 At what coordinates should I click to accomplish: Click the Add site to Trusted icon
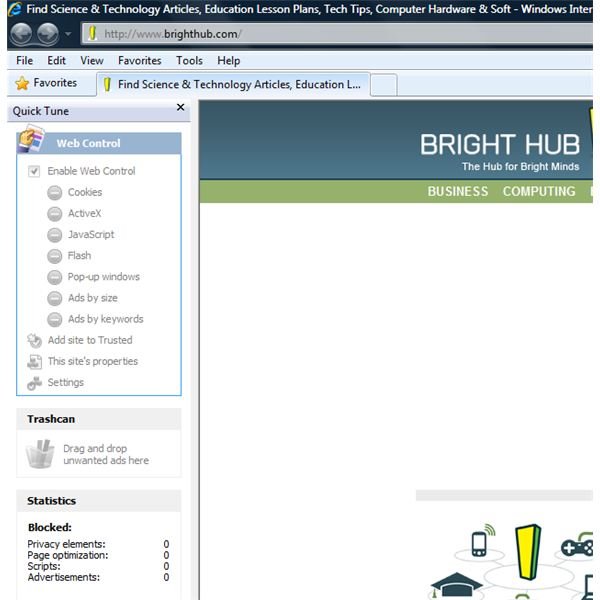point(34,340)
